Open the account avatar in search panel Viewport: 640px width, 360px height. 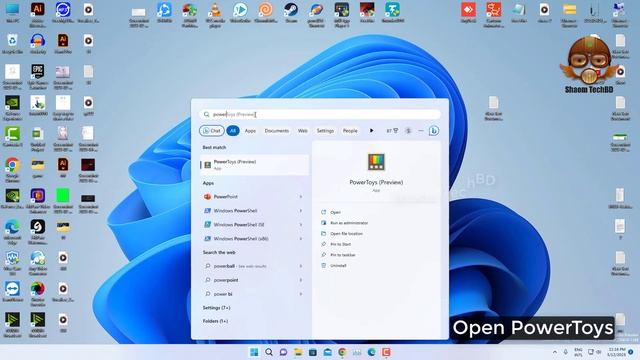[408, 131]
